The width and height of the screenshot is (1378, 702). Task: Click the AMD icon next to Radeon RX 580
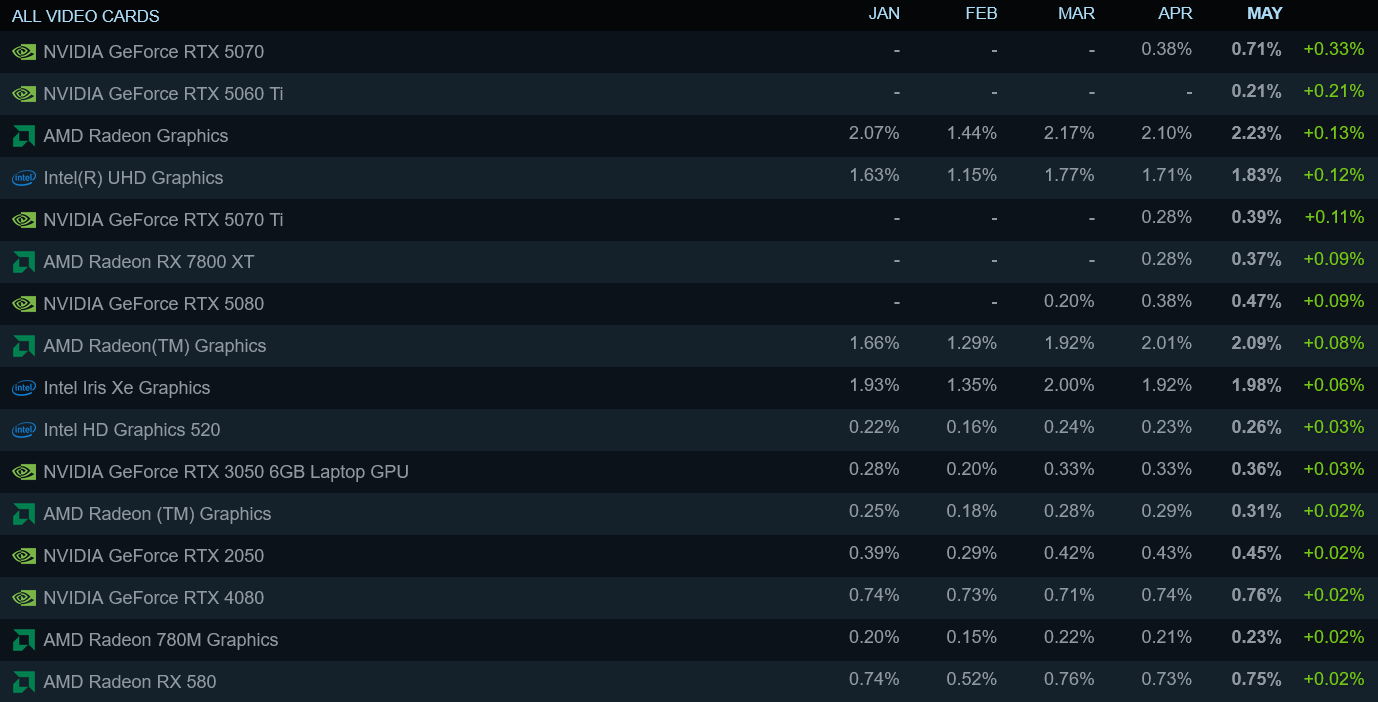point(24,682)
